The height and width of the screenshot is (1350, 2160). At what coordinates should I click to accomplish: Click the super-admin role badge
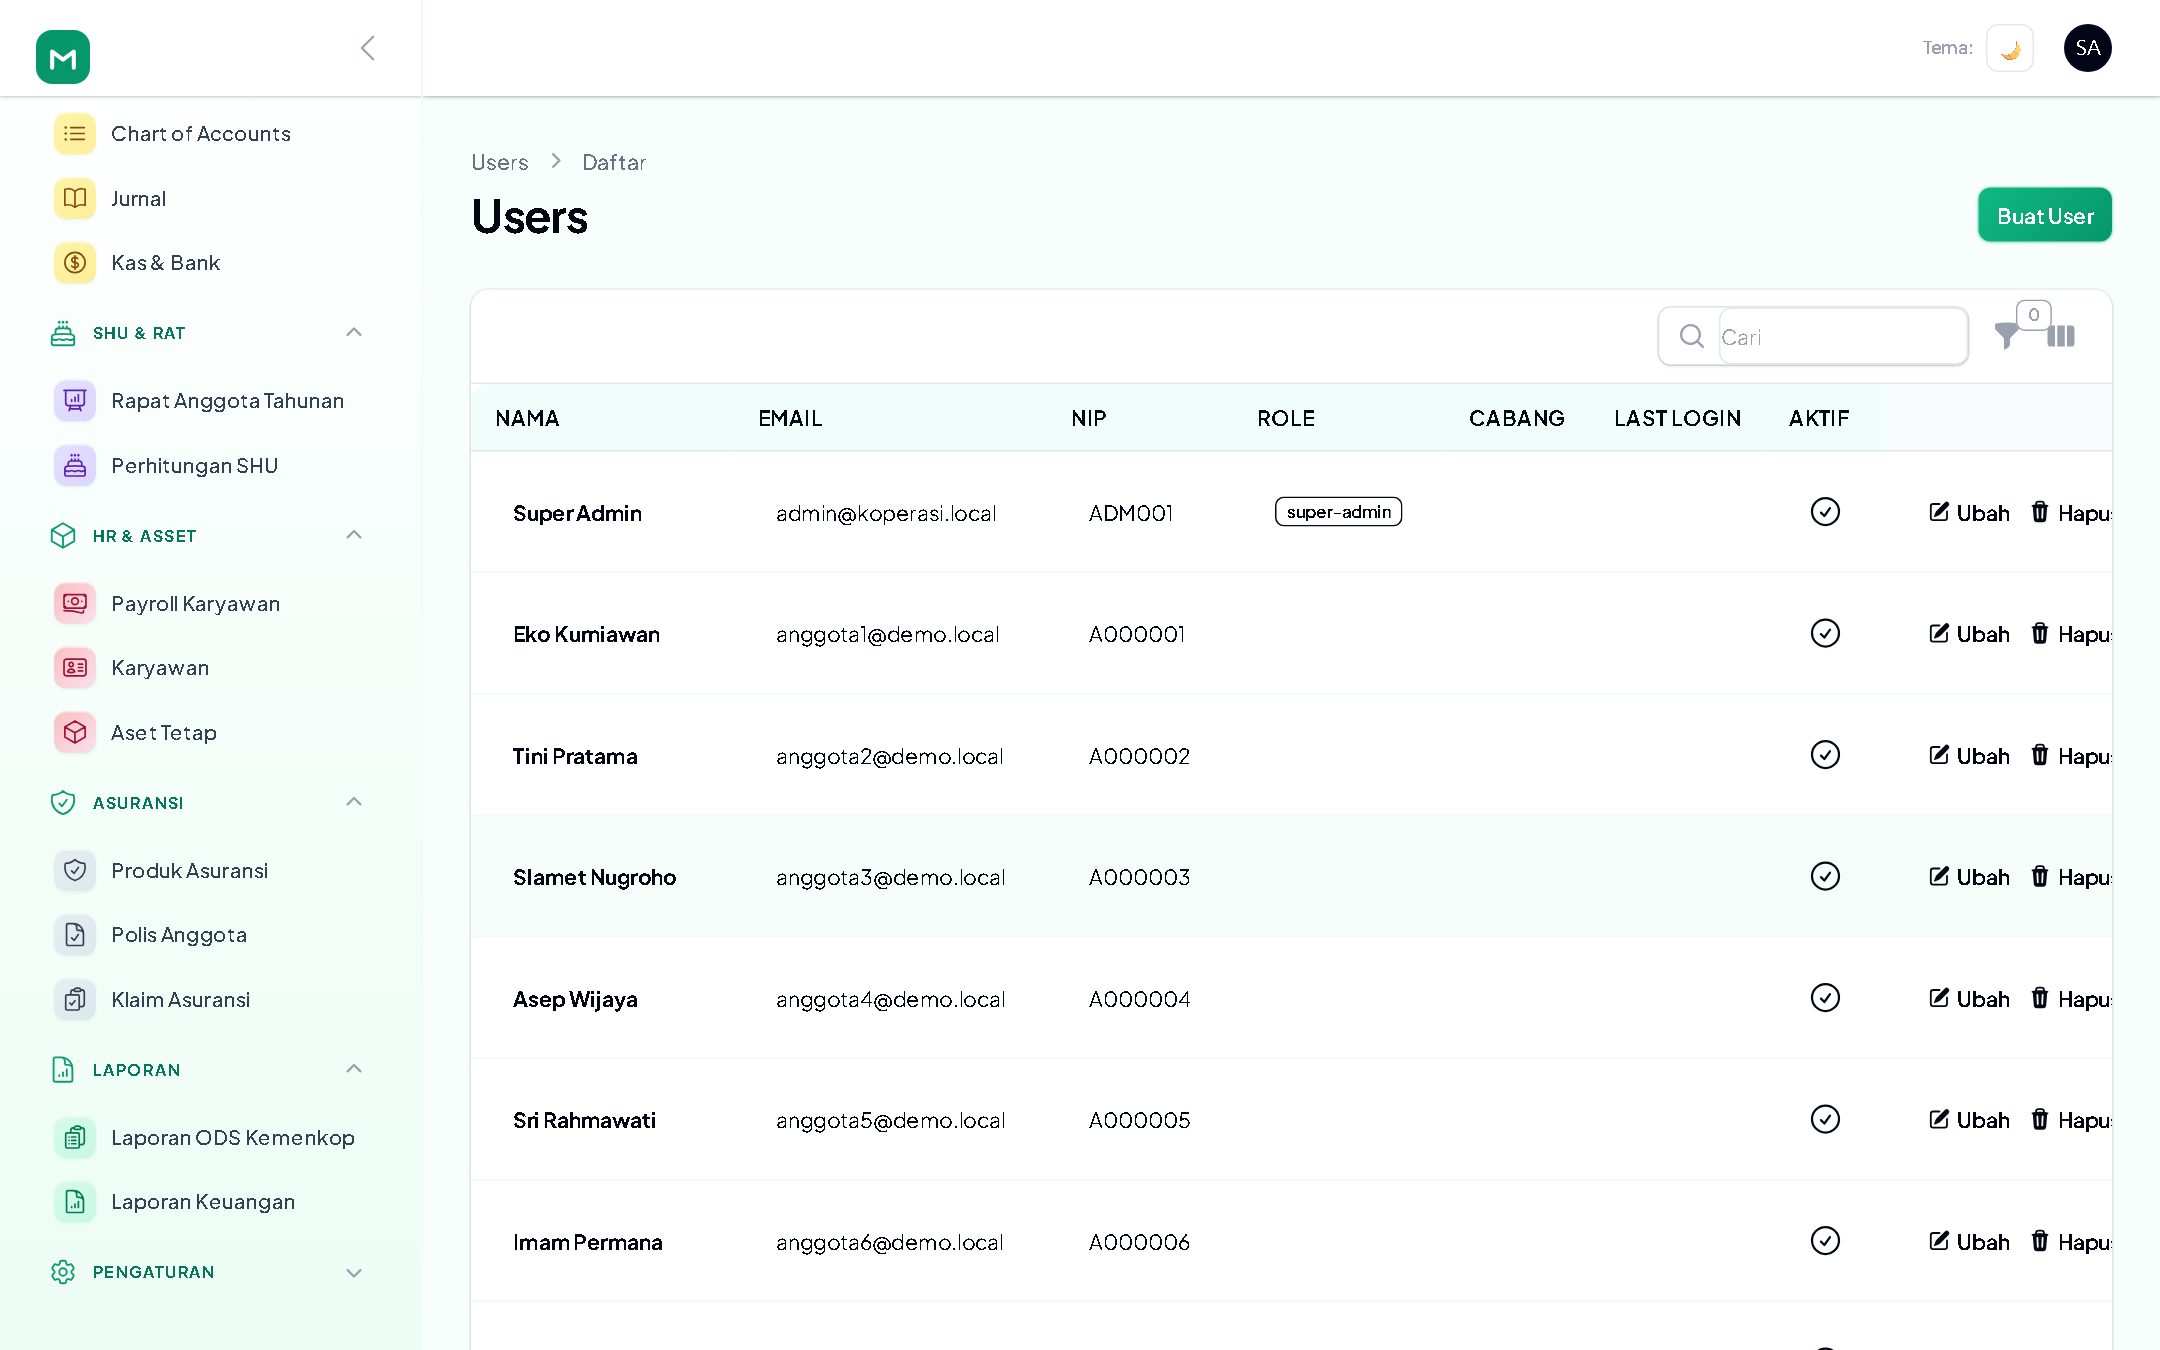point(1338,512)
